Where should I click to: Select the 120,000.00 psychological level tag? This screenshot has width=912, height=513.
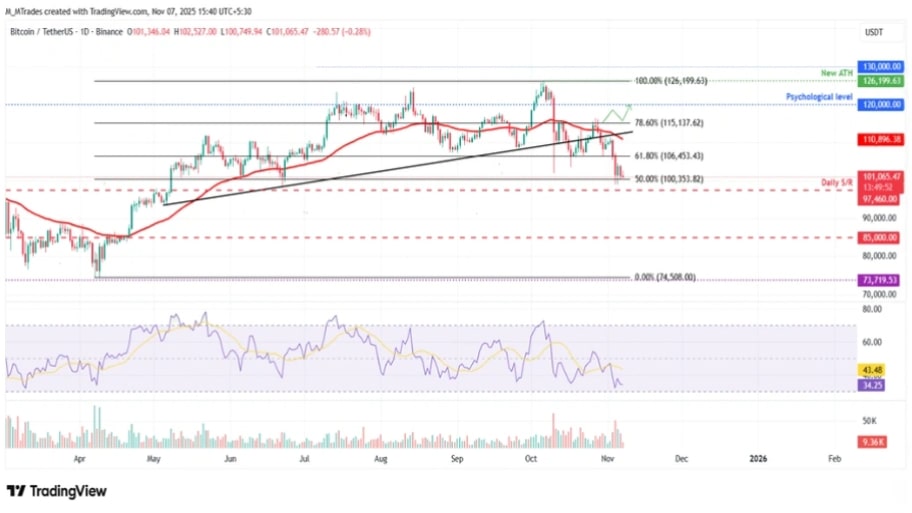tap(882, 104)
